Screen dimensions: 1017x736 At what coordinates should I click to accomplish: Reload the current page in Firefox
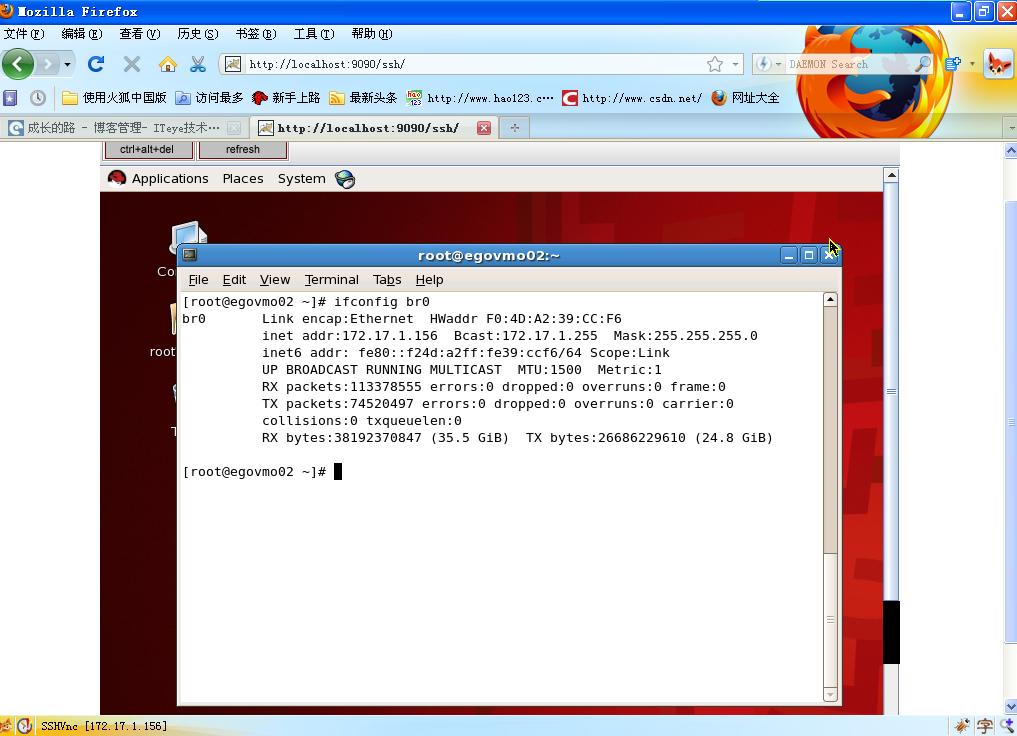[95, 63]
